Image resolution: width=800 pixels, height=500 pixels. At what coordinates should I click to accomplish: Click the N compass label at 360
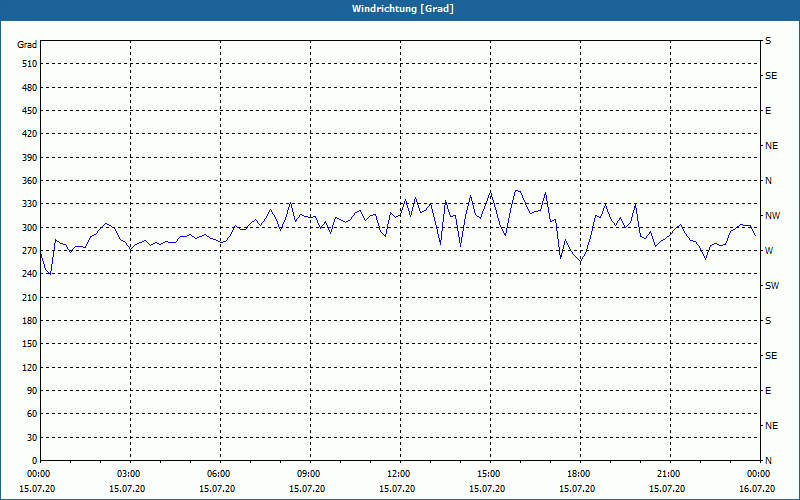768,181
